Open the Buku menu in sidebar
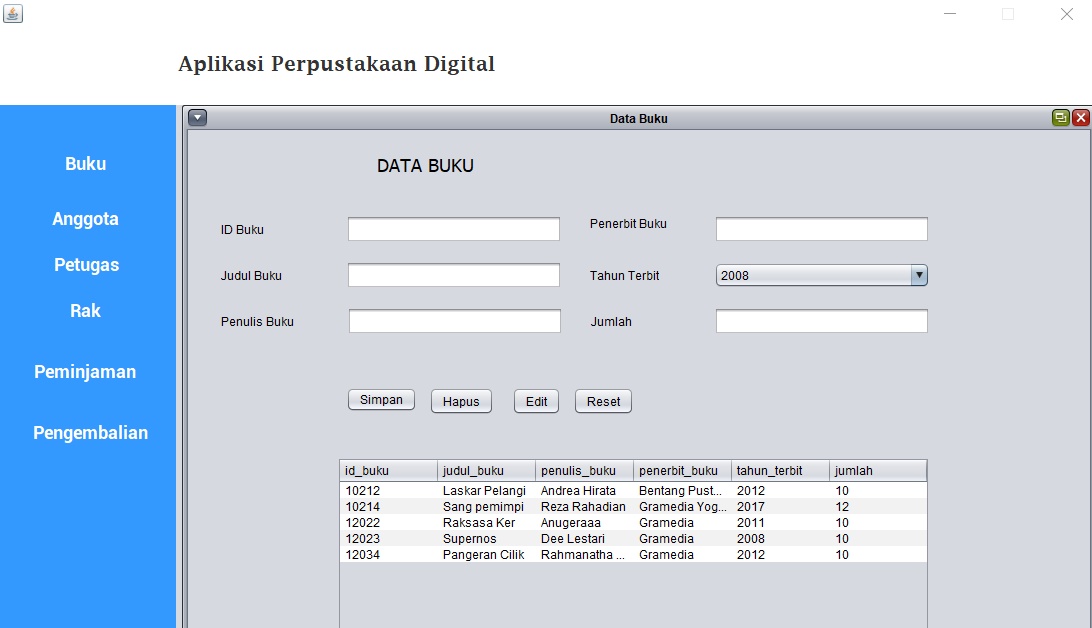The image size is (1092, 628). point(86,164)
